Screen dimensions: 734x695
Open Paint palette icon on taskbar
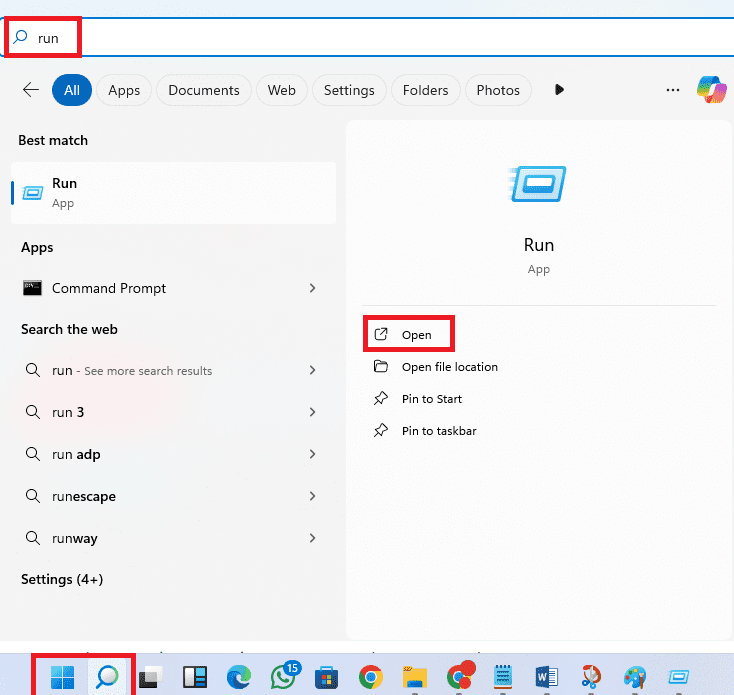[x=635, y=677]
